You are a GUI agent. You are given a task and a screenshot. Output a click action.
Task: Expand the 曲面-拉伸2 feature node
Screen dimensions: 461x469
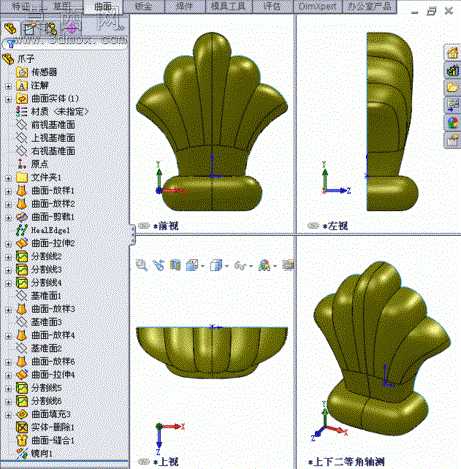point(8,244)
